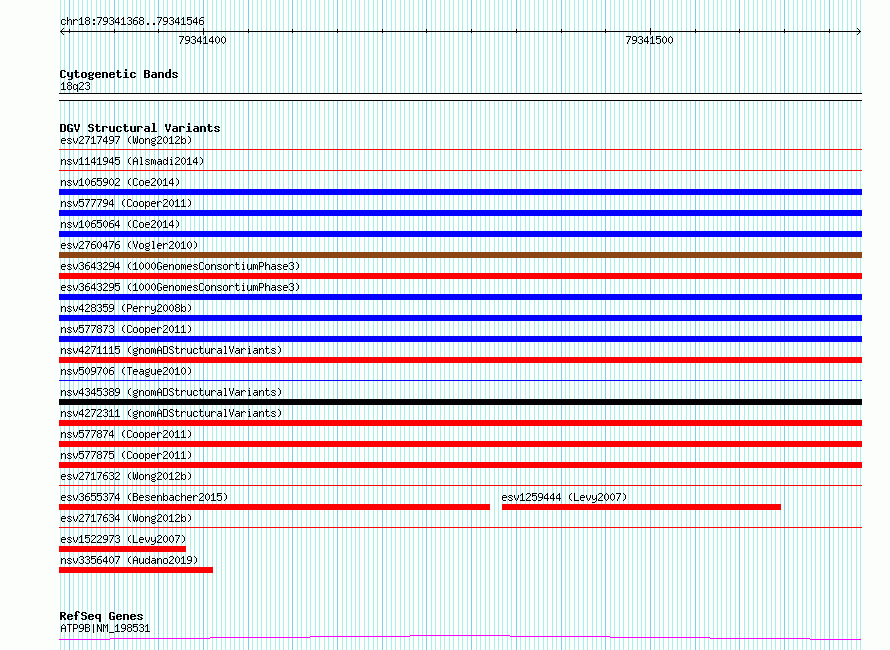Select the ATP9B|NM_198531 gene label

pyautogui.click(x=105, y=628)
